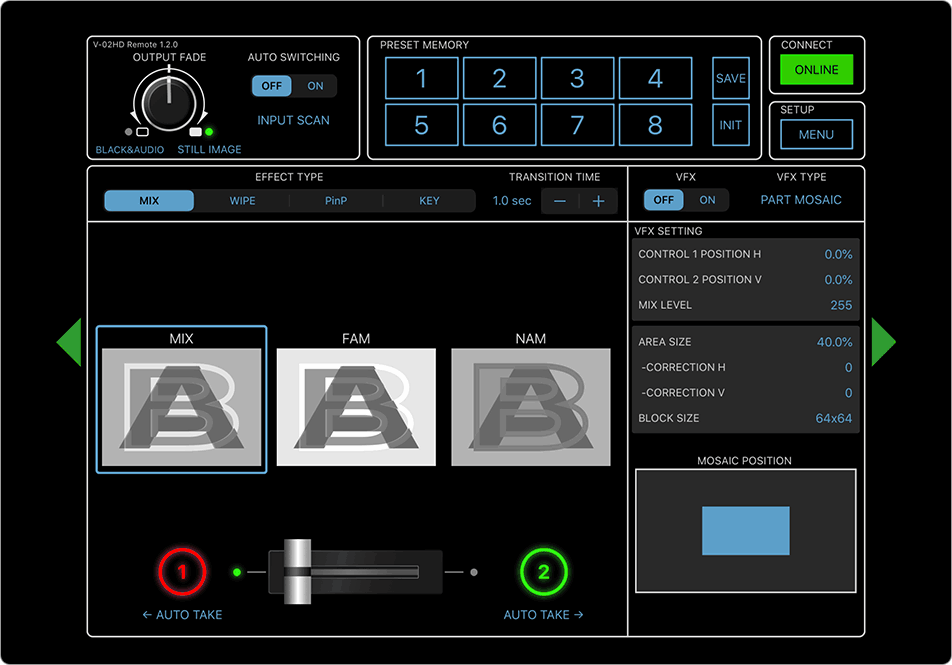Screen dimensions: 952x665
Task: Switch to the KEY effect tab
Action: 429,200
